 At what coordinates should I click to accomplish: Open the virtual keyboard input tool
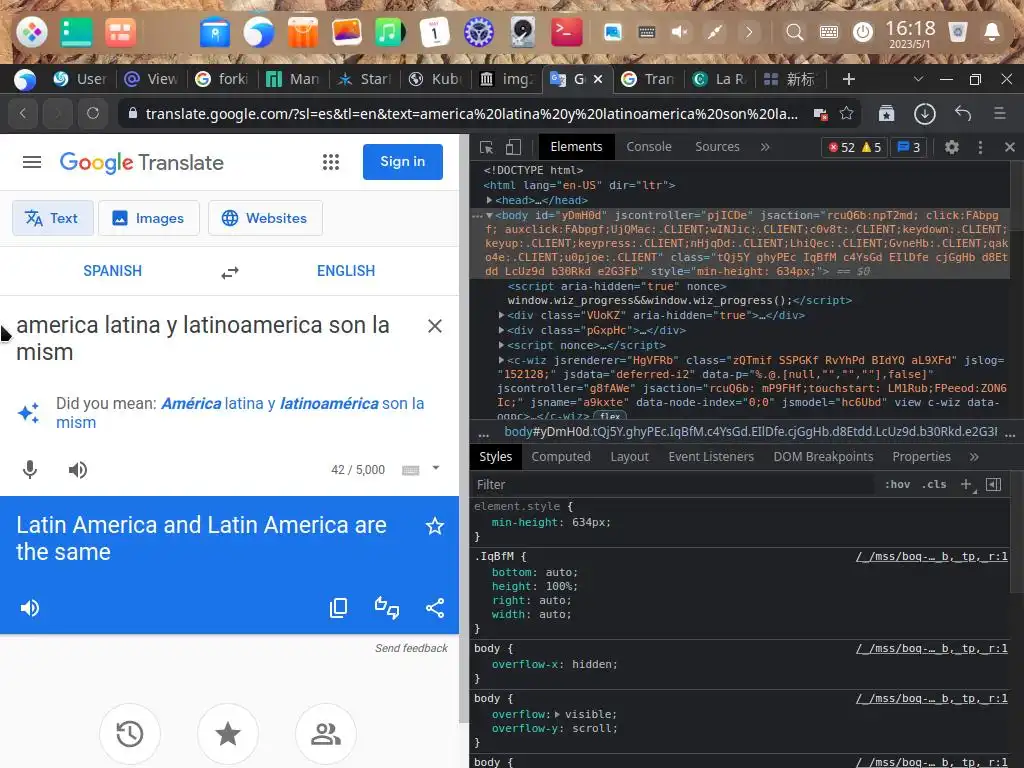point(410,470)
